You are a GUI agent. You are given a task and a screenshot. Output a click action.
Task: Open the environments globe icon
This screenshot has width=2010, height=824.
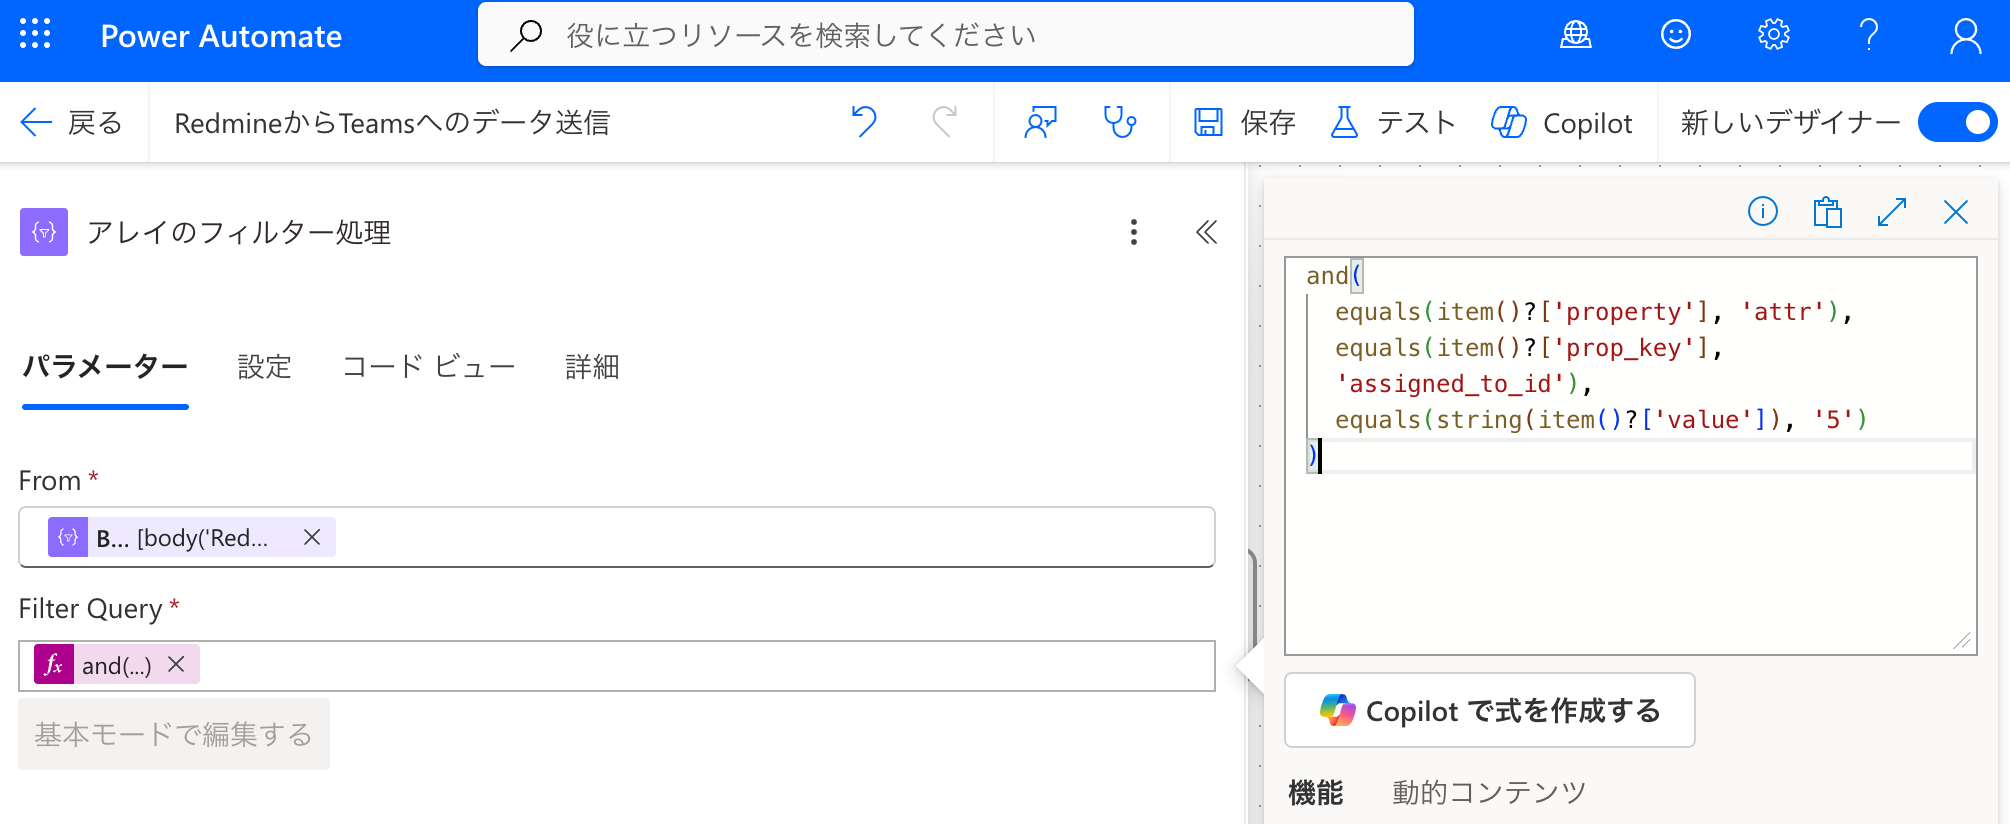1576,35
